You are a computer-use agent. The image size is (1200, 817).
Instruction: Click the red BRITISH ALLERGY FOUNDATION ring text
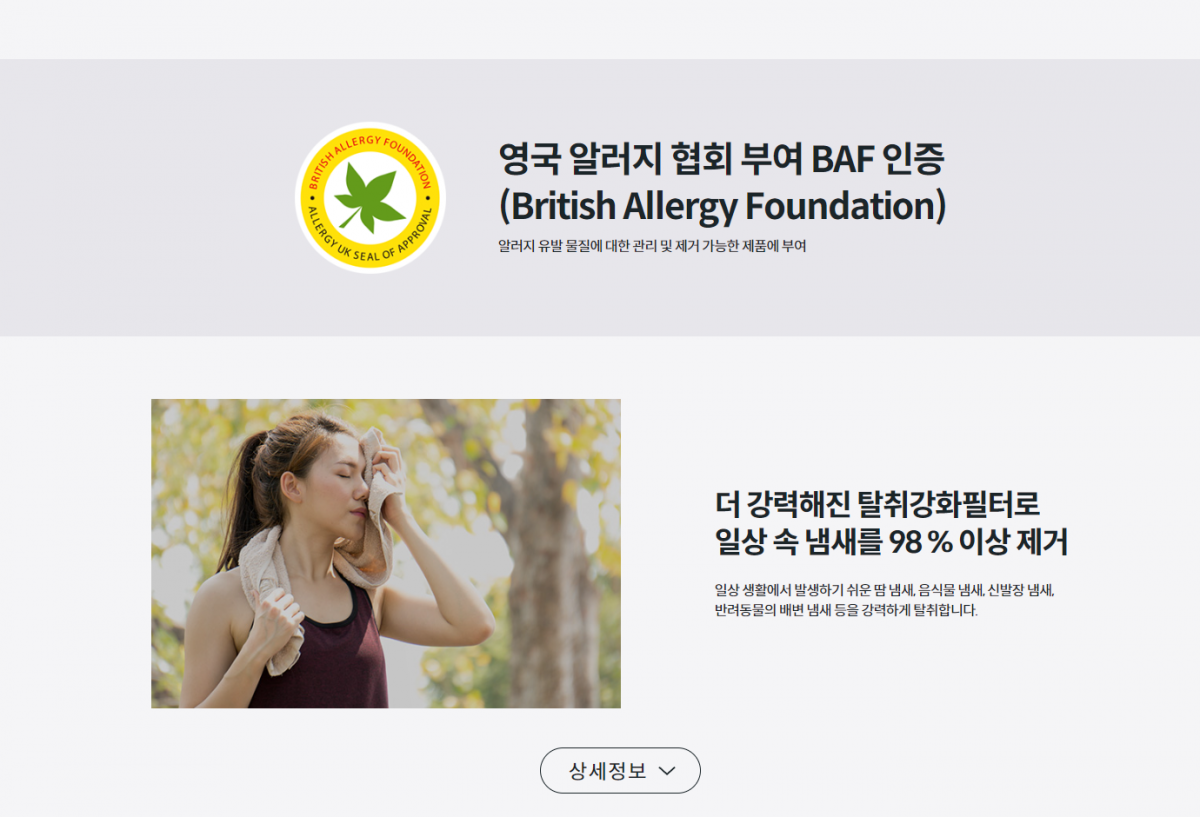(x=369, y=157)
